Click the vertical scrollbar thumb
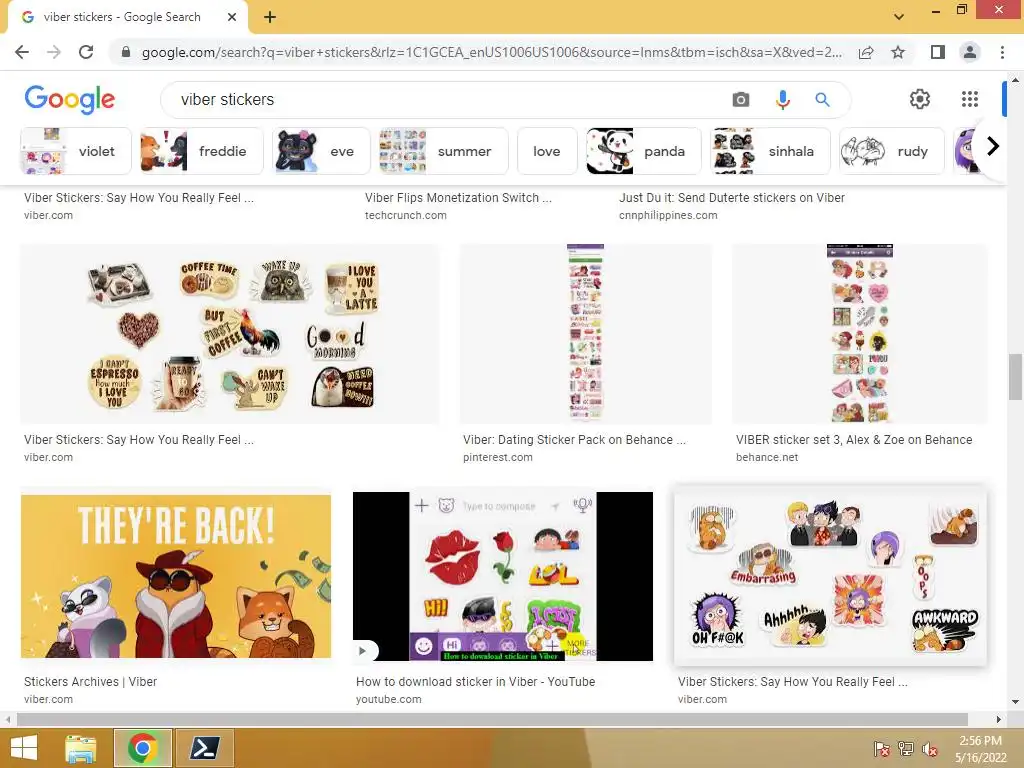 pyautogui.click(x=1015, y=377)
